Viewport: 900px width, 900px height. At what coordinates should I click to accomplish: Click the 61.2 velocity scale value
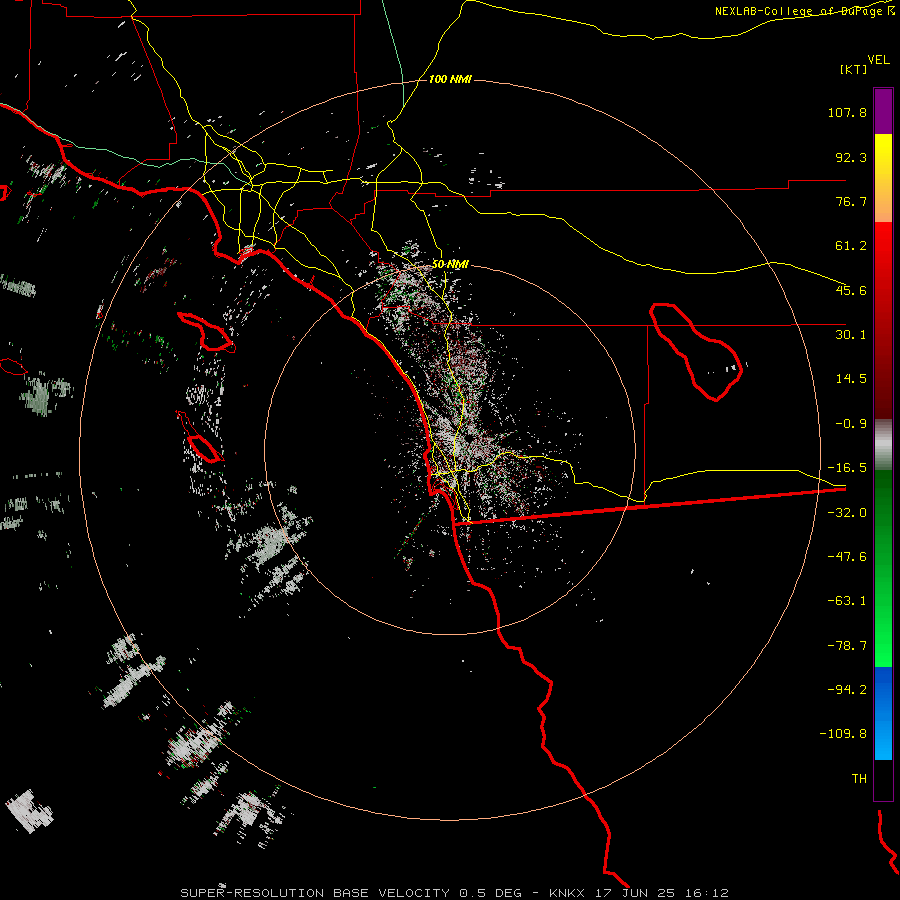point(851,246)
